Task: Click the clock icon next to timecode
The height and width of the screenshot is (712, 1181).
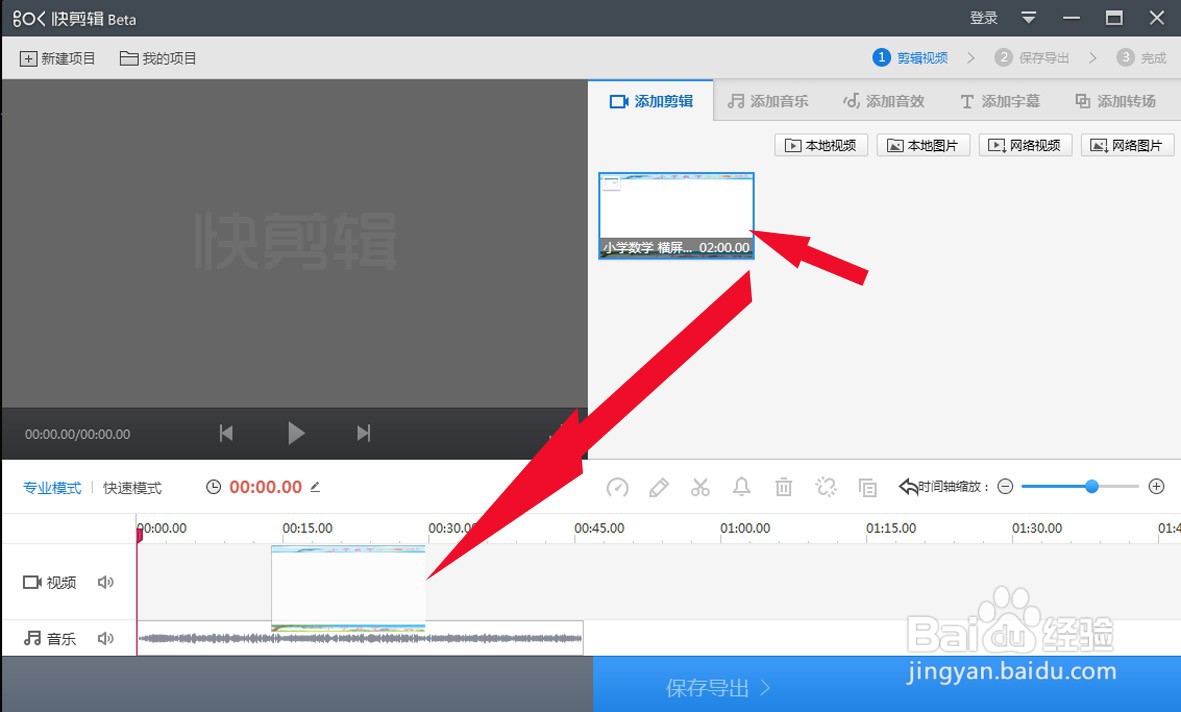Action: coord(214,487)
